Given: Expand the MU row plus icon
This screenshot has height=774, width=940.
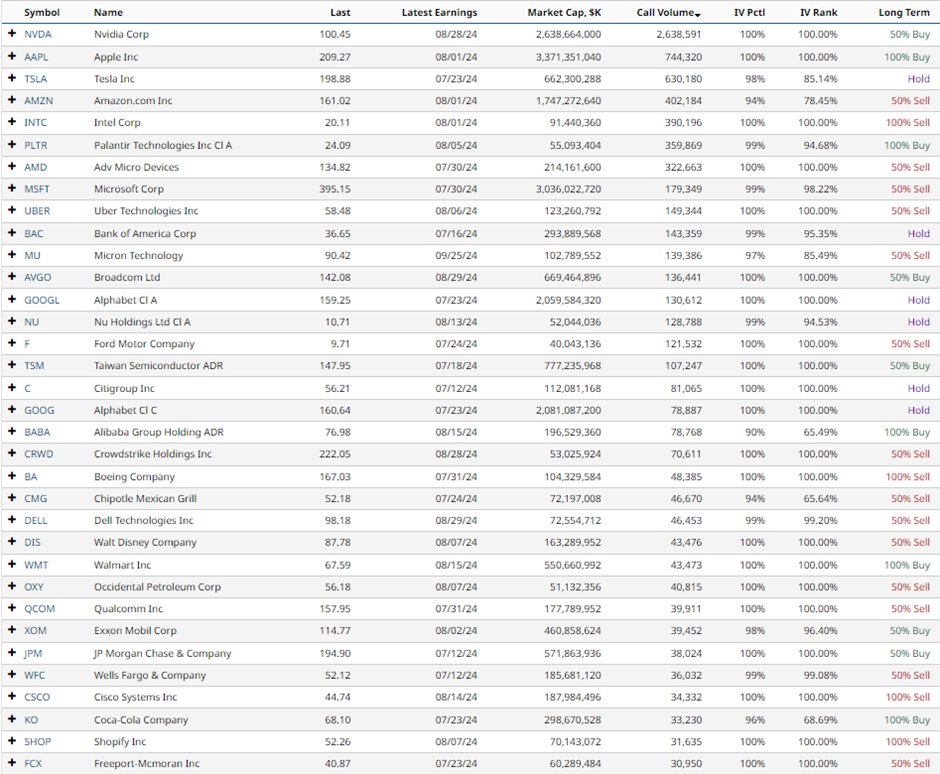Looking at the screenshot, I should (x=11, y=255).
